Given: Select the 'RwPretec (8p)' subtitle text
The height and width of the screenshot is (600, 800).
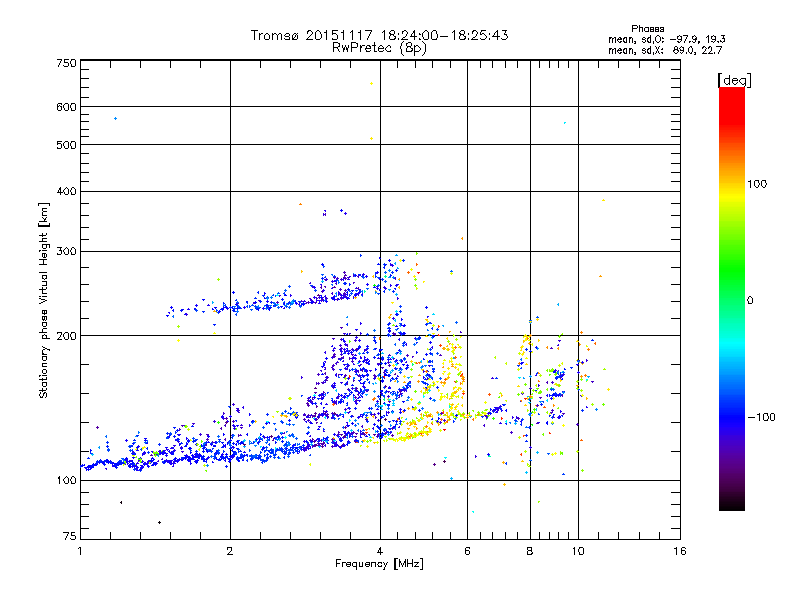Looking at the screenshot, I should 379,48.
